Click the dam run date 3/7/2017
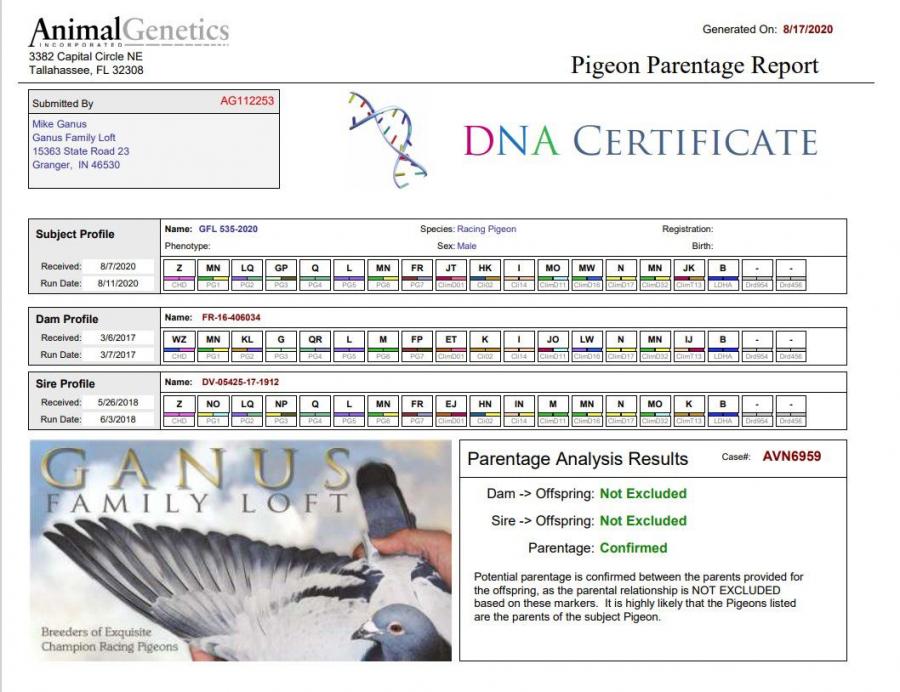The height and width of the screenshot is (692, 900). (x=118, y=355)
